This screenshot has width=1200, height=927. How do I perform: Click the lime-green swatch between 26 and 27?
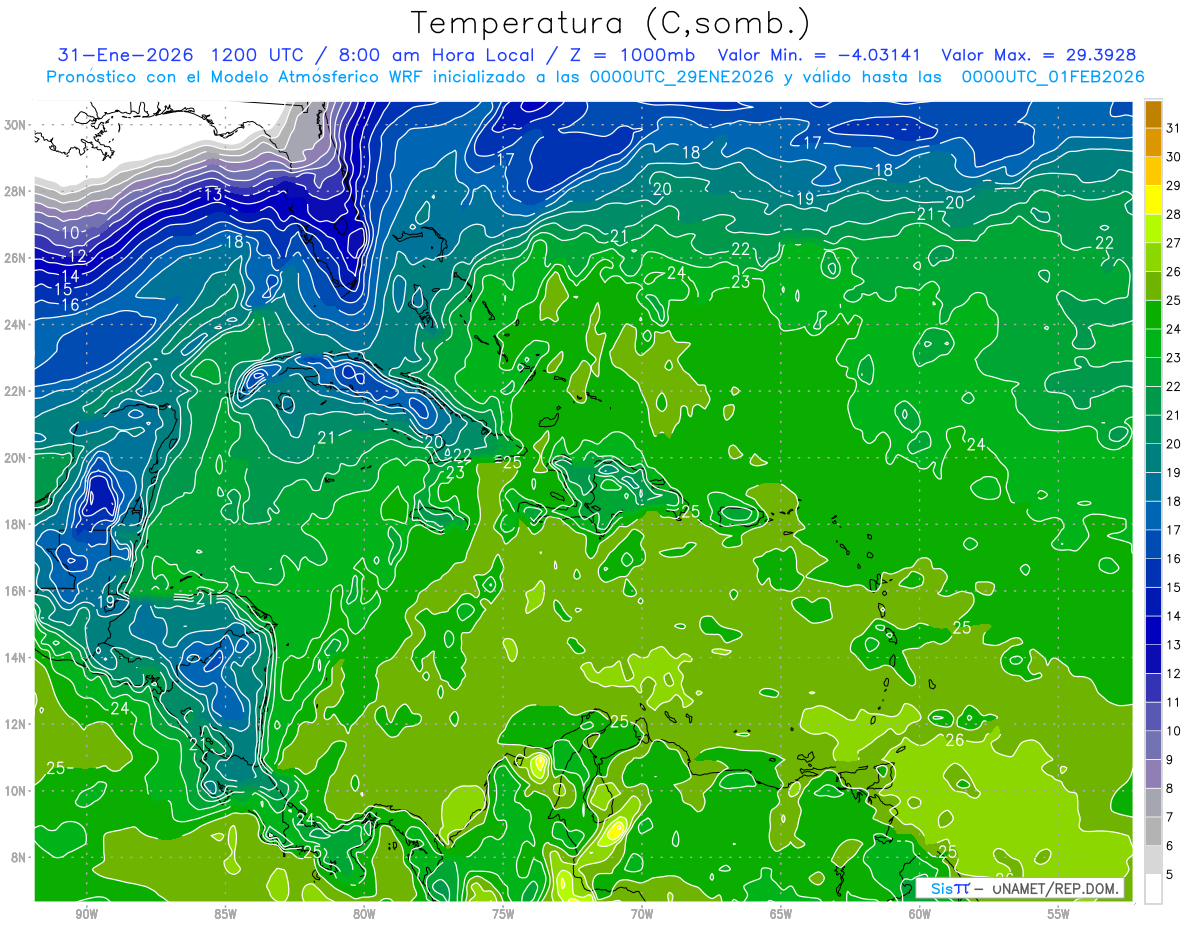click(x=1153, y=257)
